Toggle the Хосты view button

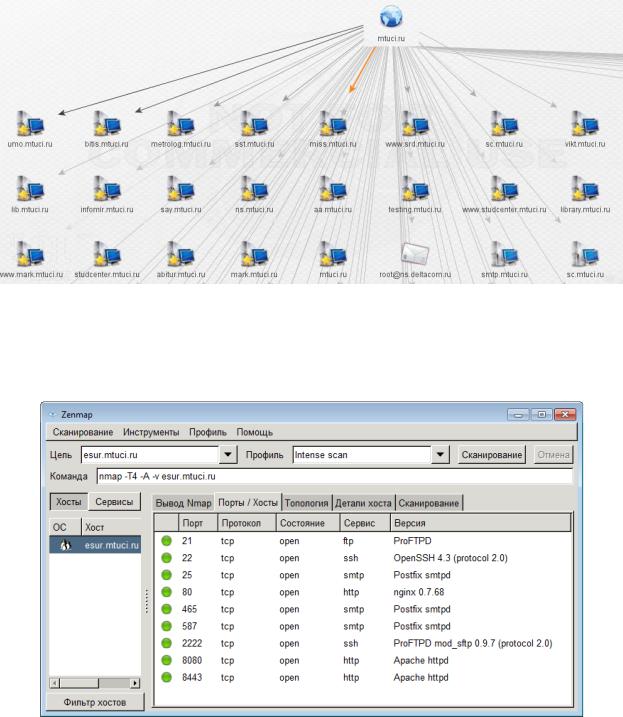click(x=69, y=502)
